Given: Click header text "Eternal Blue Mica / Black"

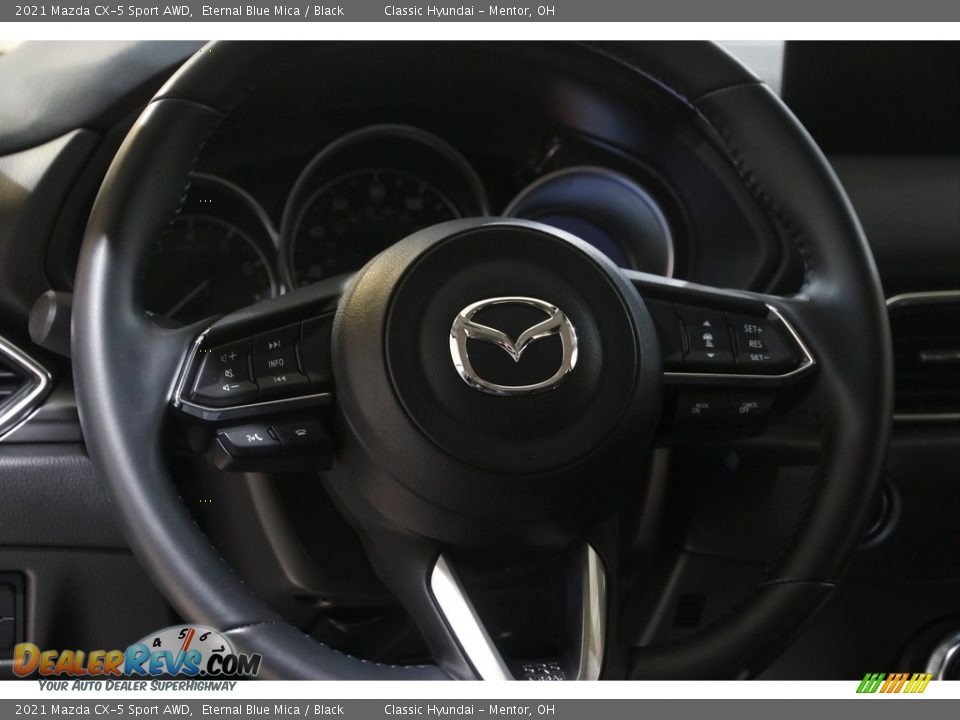Looking at the screenshot, I should pyautogui.click(x=272, y=10).
